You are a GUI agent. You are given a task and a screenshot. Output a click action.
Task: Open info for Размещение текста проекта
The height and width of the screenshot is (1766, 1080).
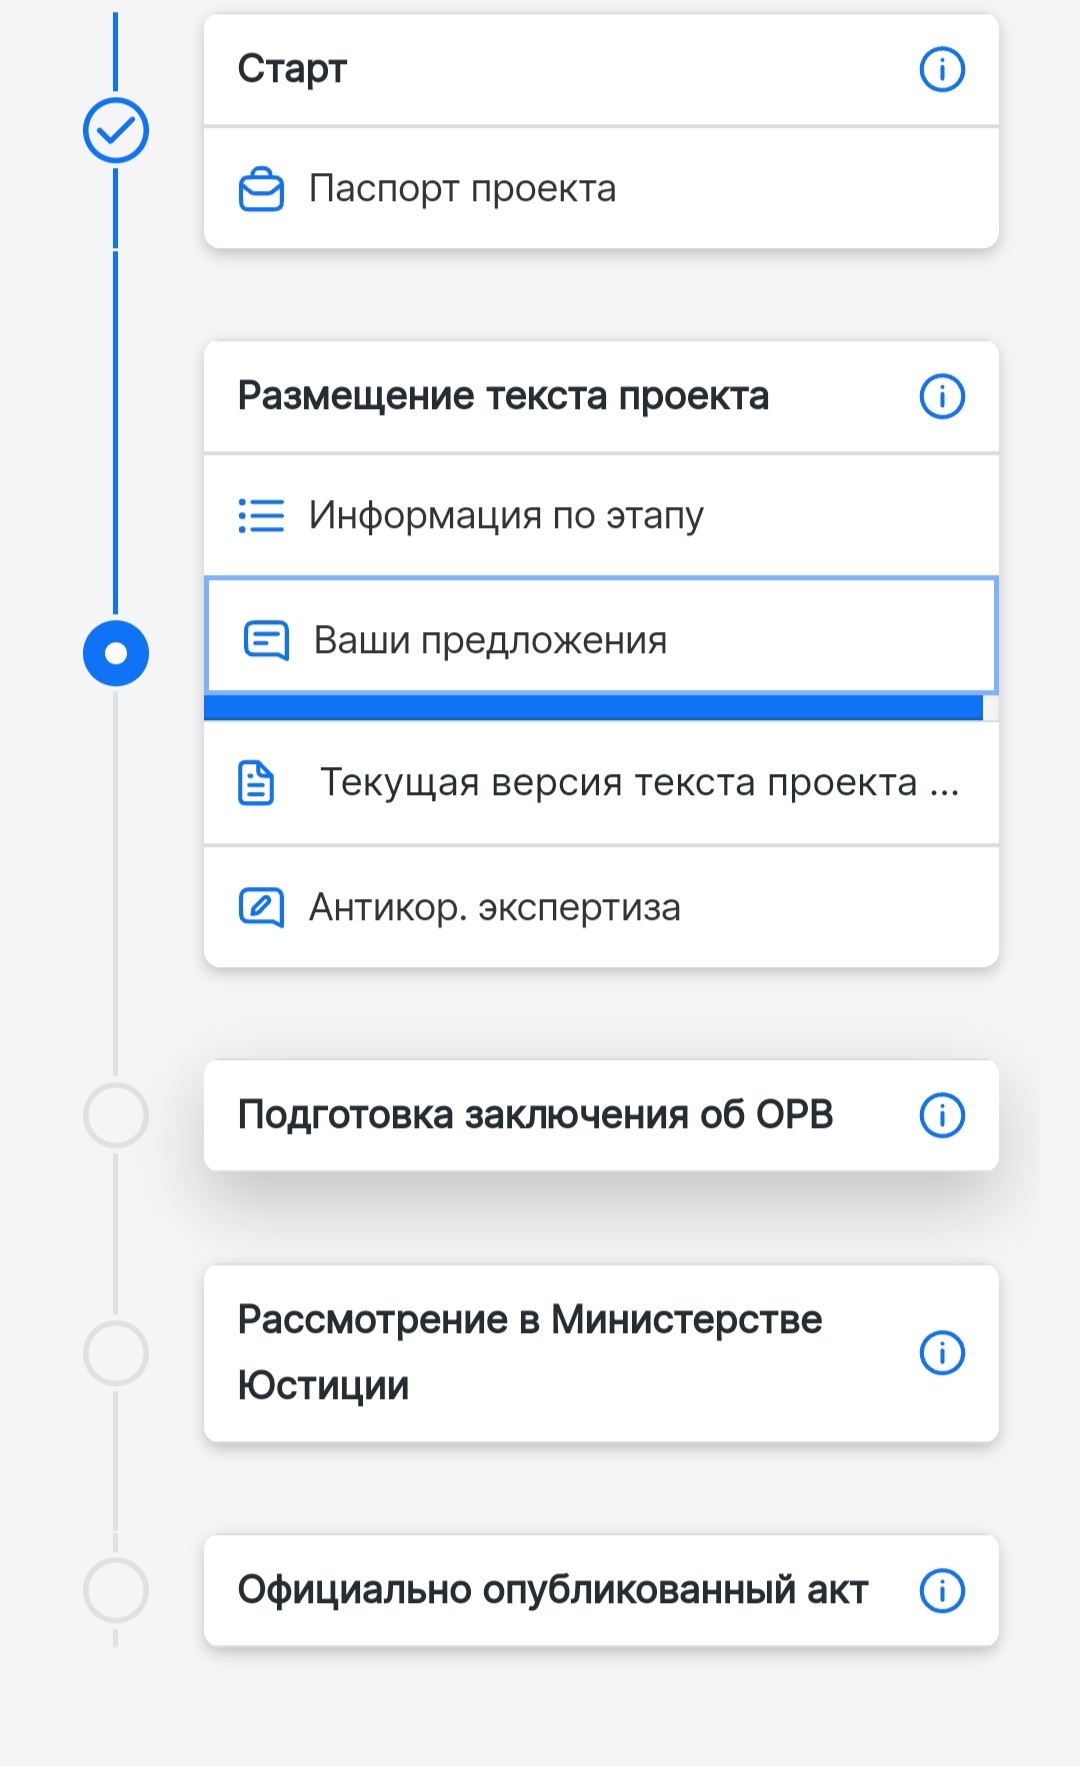point(941,396)
